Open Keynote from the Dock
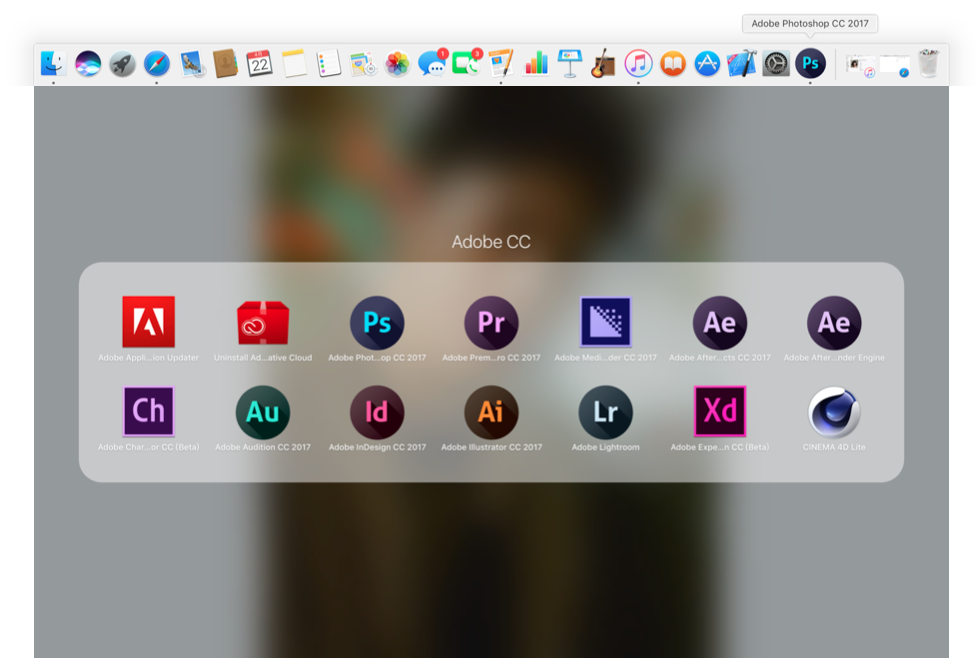 (570, 64)
